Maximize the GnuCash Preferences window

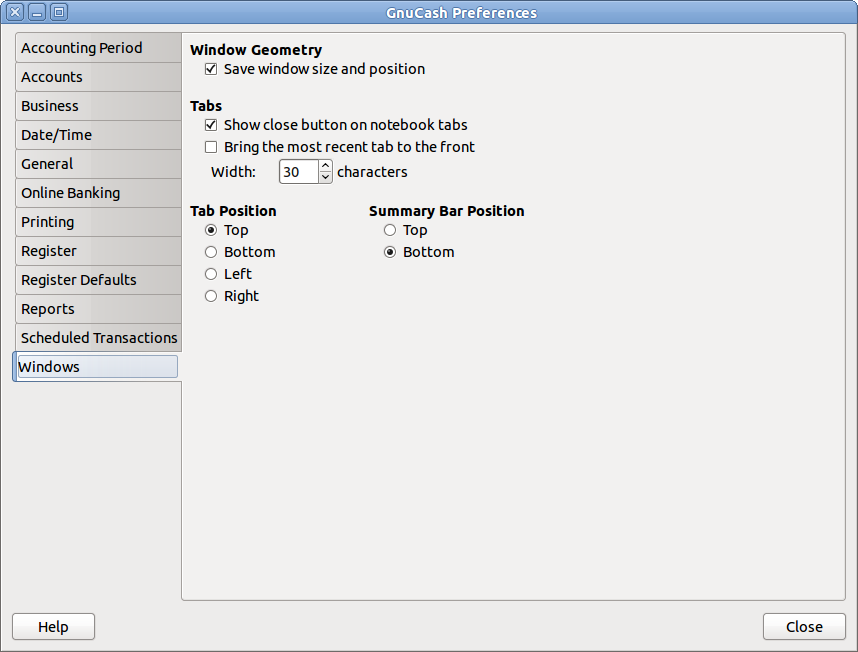click(x=59, y=12)
